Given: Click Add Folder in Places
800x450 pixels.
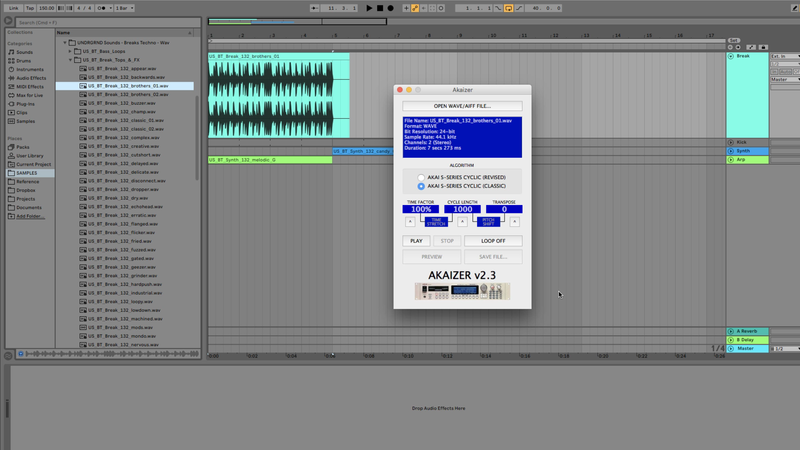Looking at the screenshot, I should point(30,216).
